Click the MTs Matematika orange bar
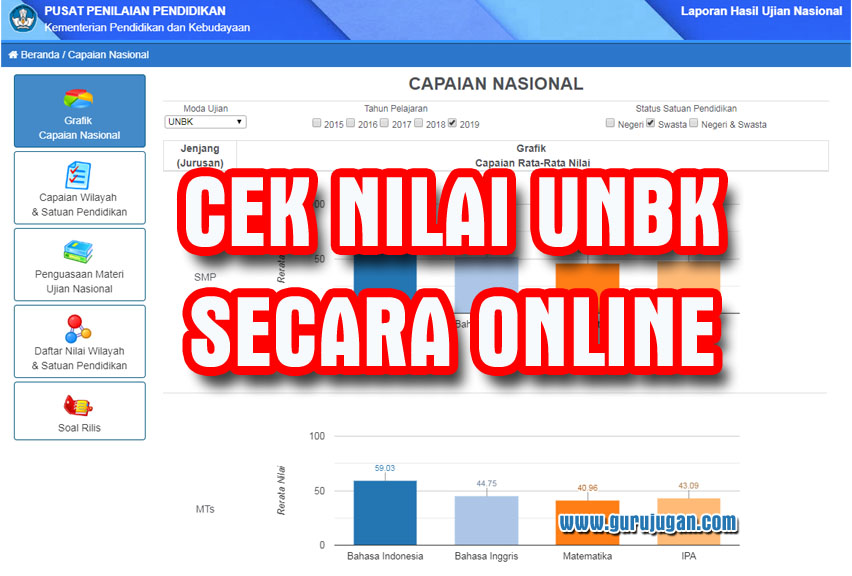The height and width of the screenshot is (576, 852). coord(587,522)
